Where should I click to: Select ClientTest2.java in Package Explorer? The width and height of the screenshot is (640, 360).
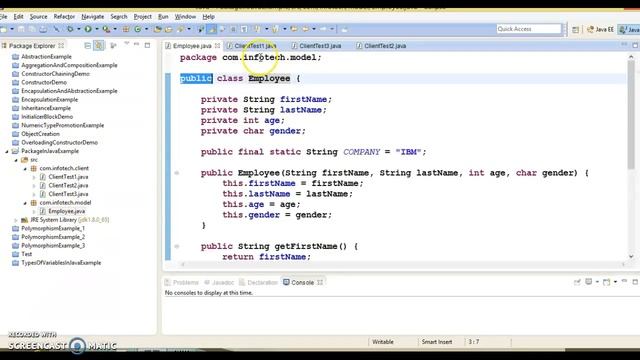click(x=68, y=186)
